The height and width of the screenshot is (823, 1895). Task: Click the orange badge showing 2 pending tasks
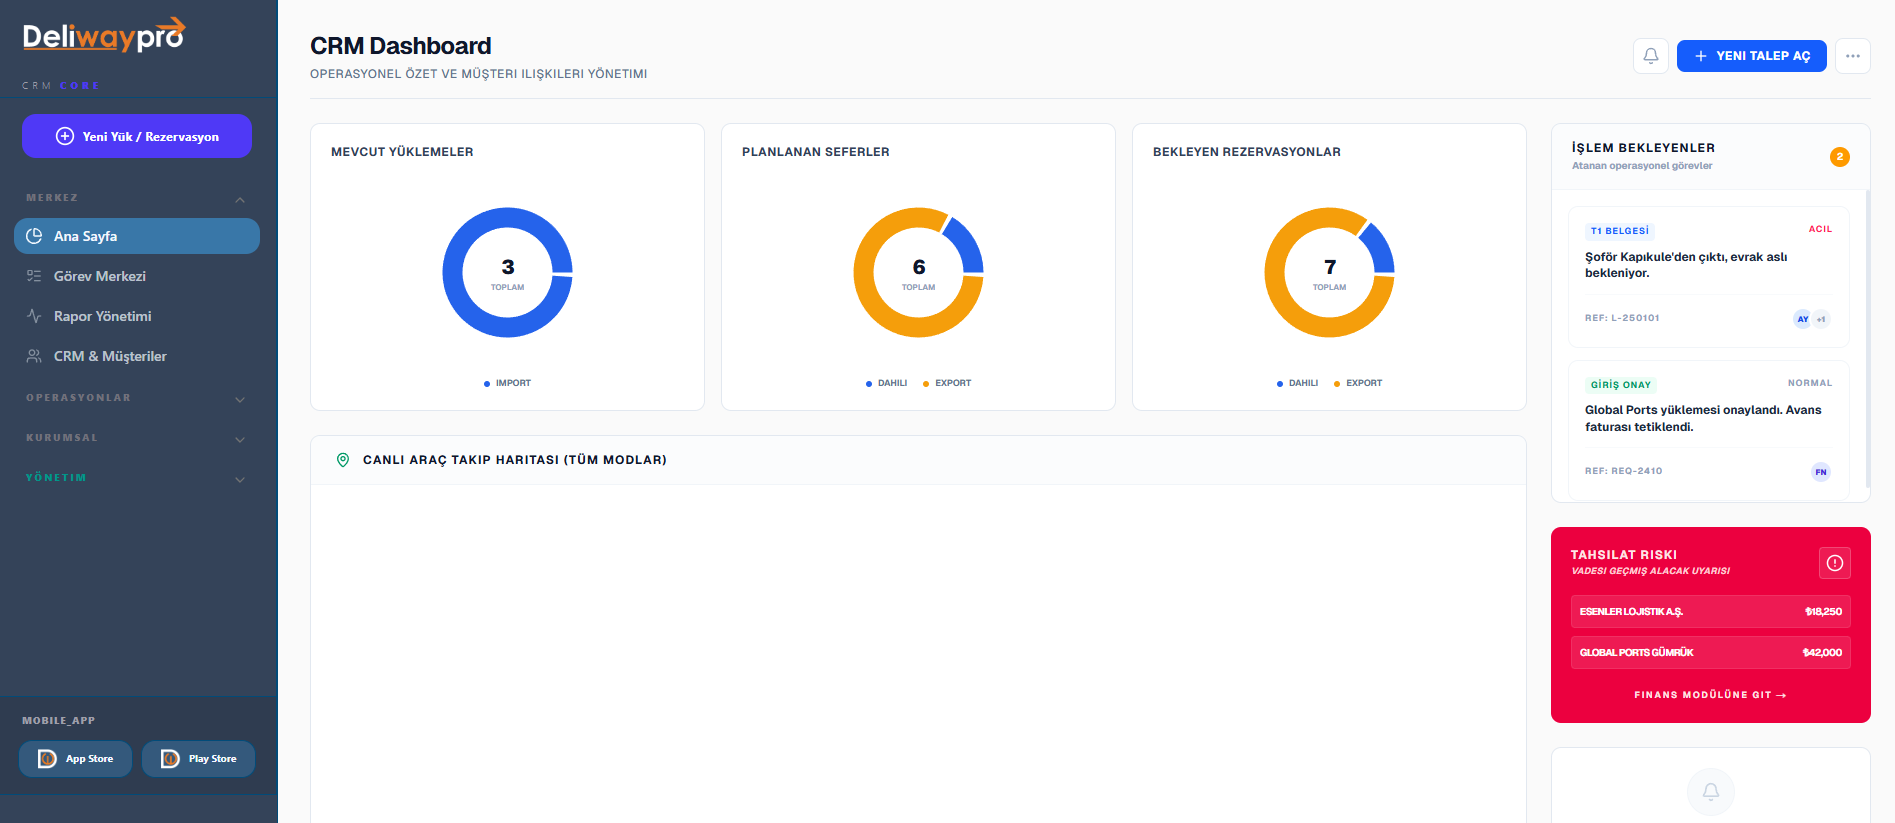1840,157
